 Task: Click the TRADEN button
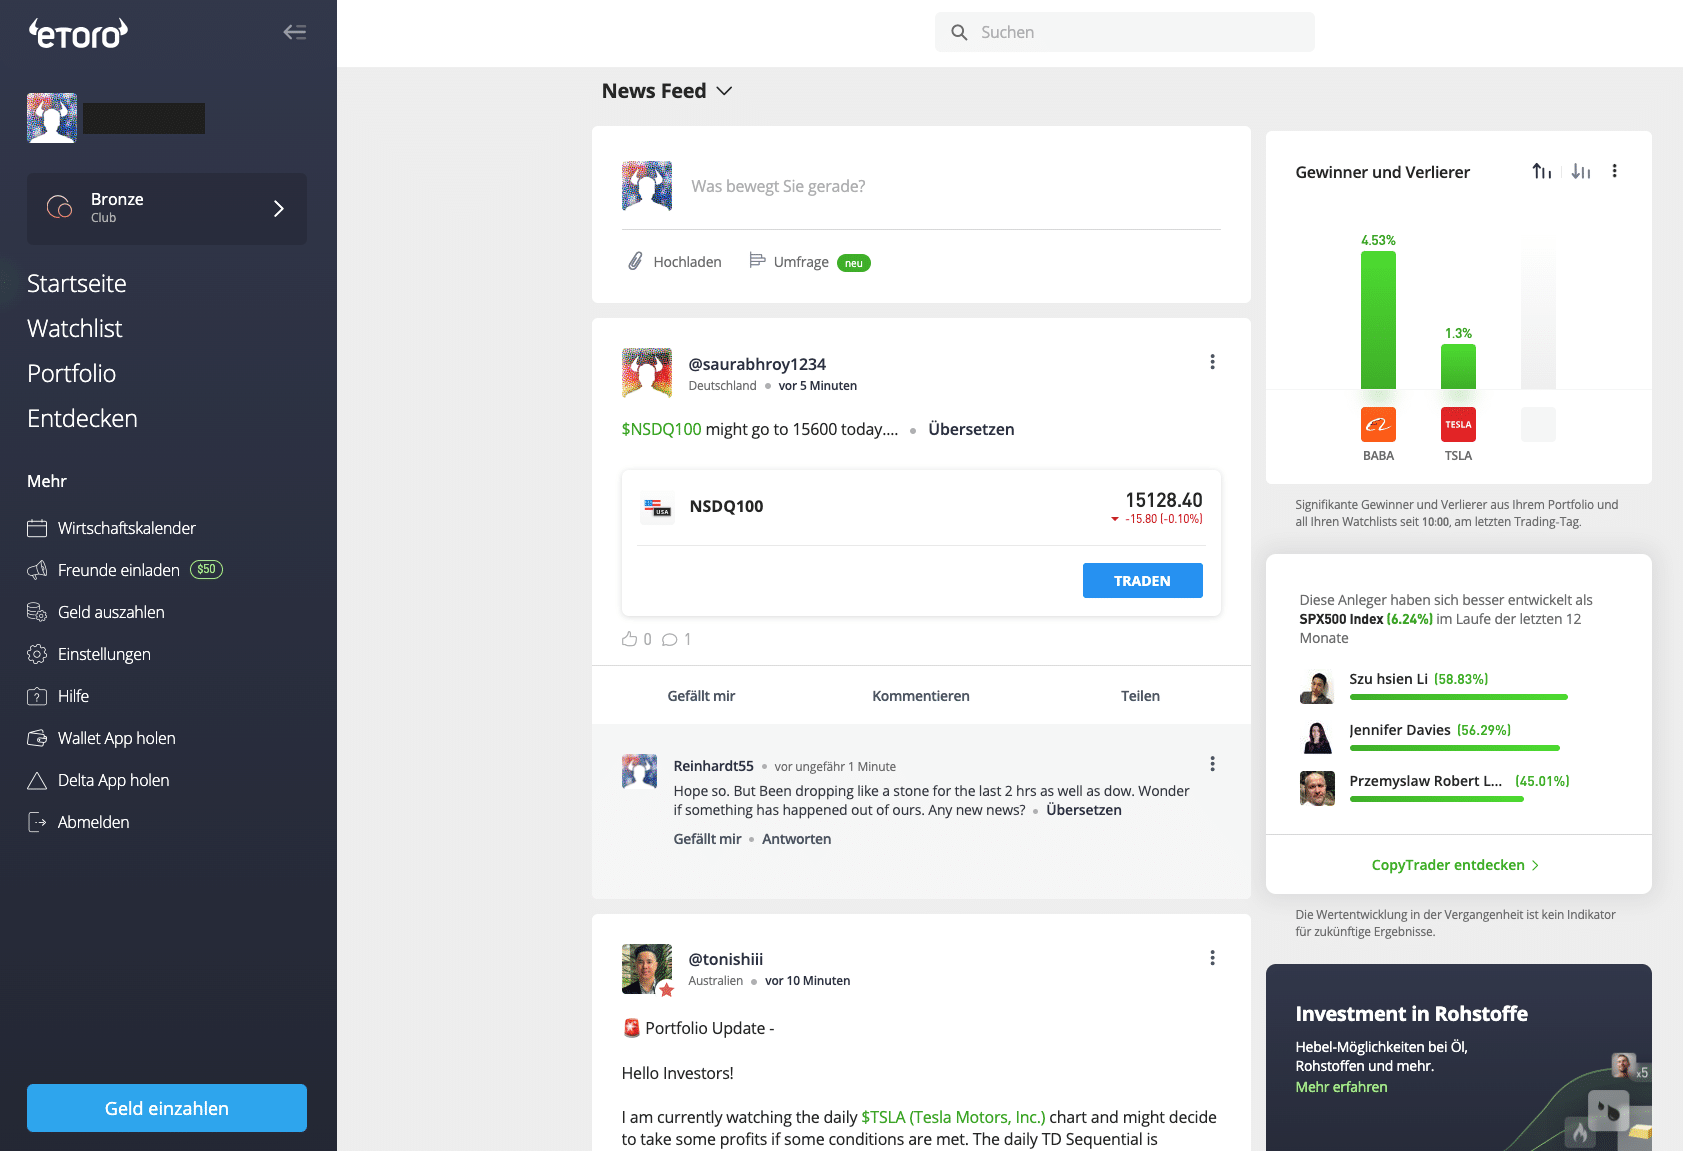[1142, 580]
